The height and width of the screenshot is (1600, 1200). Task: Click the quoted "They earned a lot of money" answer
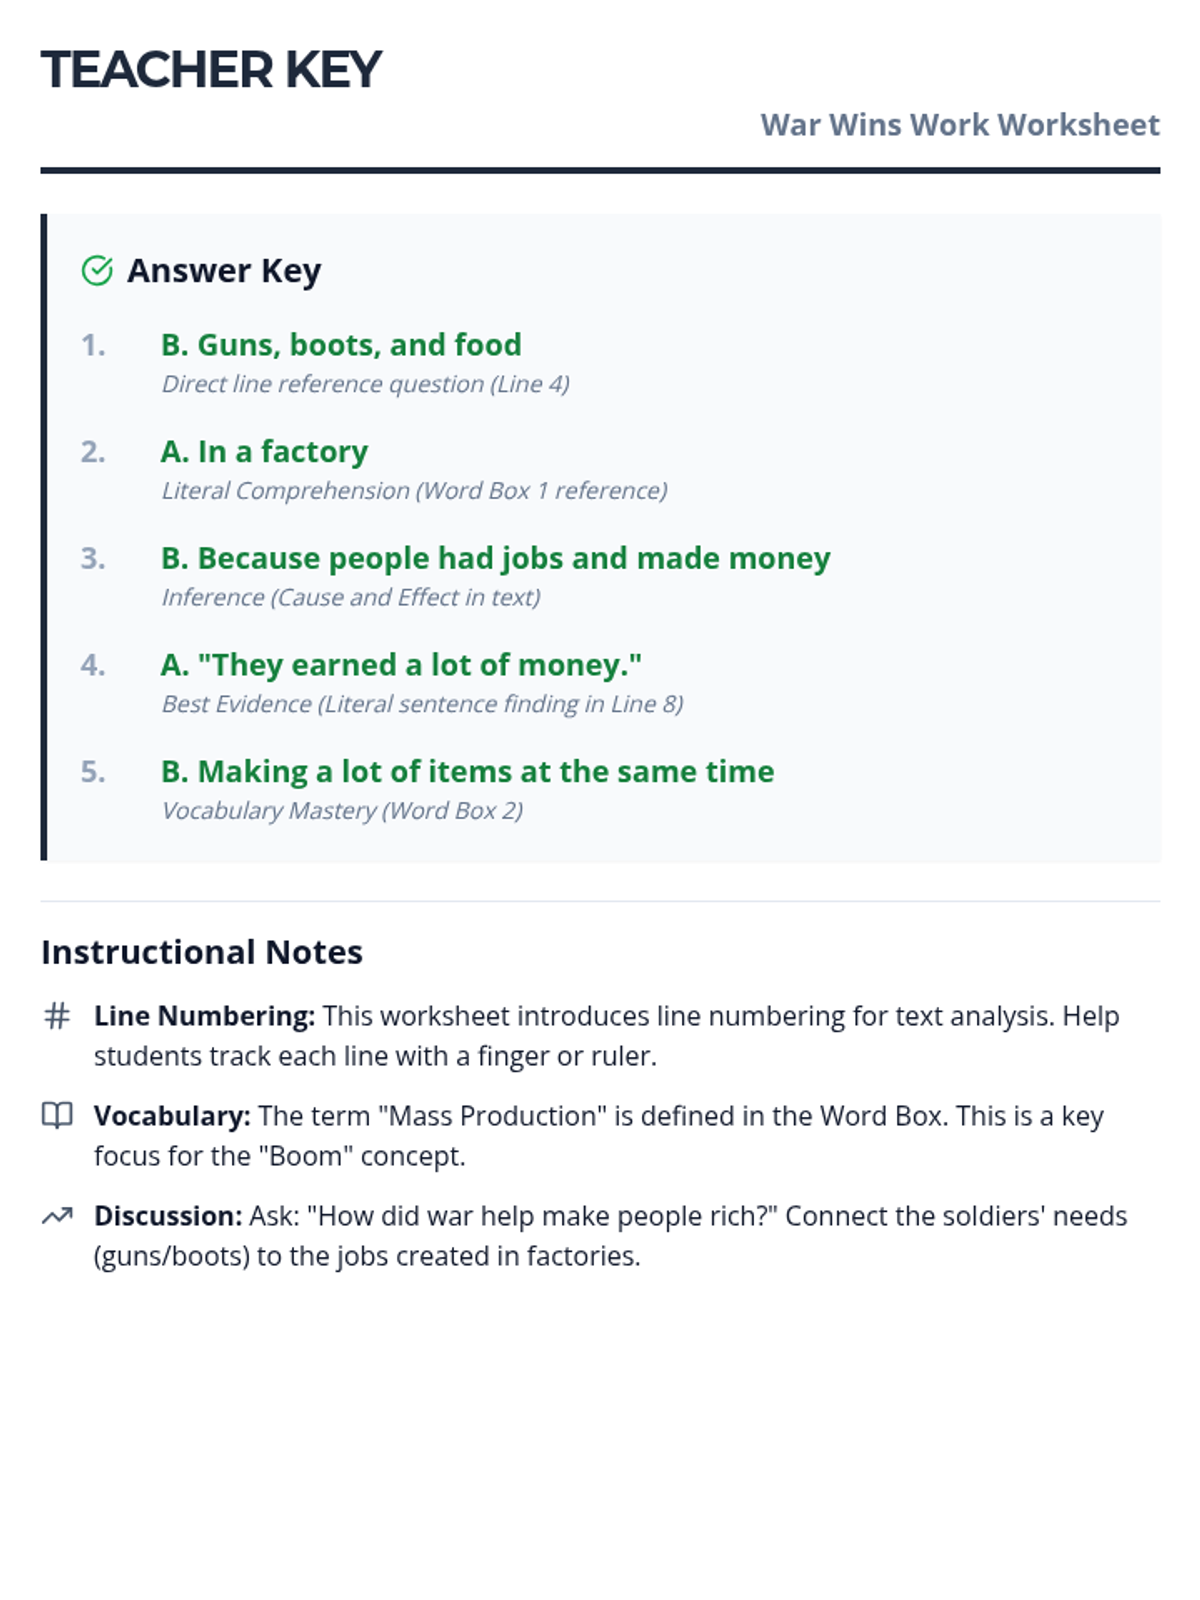pos(401,665)
